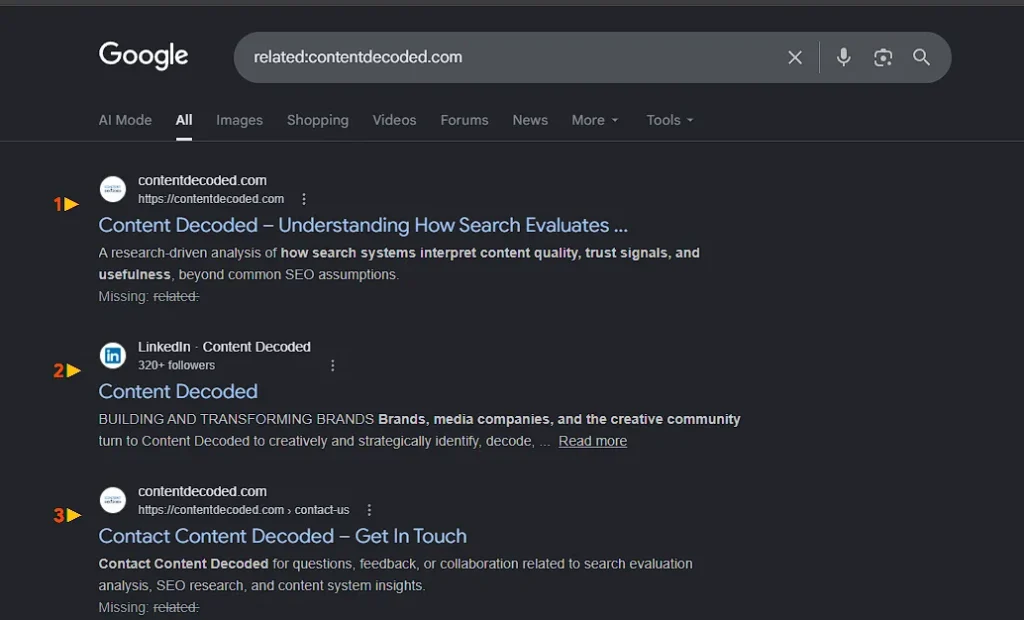Go to the News tab
Viewport: 1024px width, 620px height.
[x=530, y=120]
